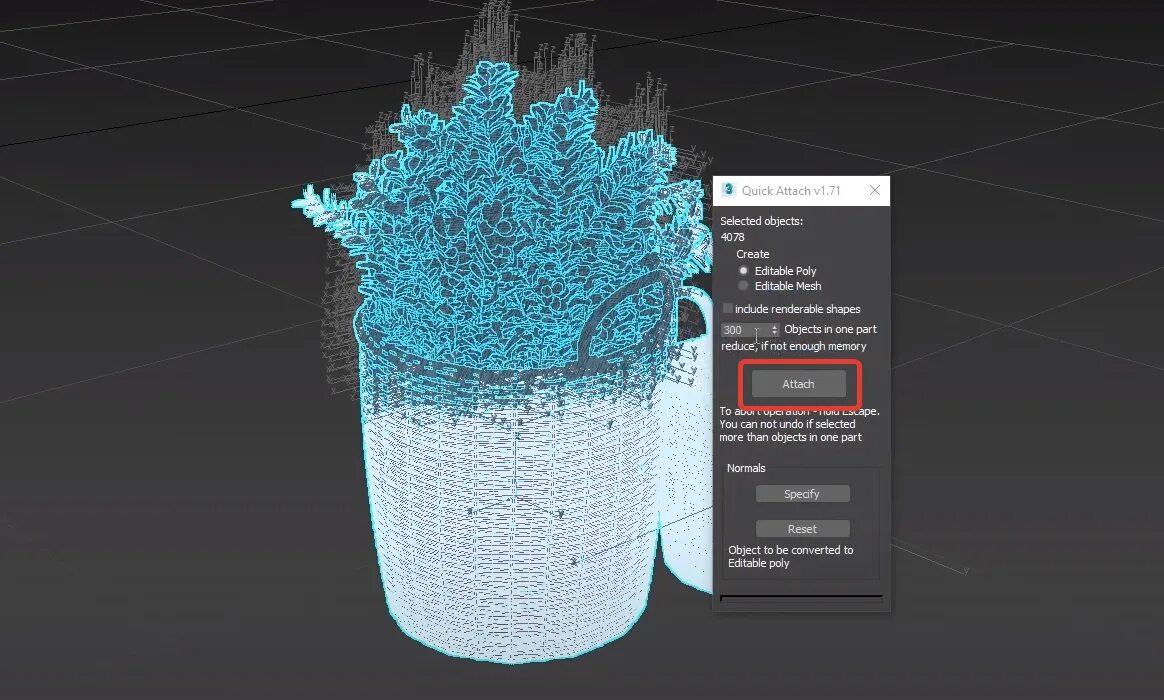Click the Specify normals button

click(802, 494)
